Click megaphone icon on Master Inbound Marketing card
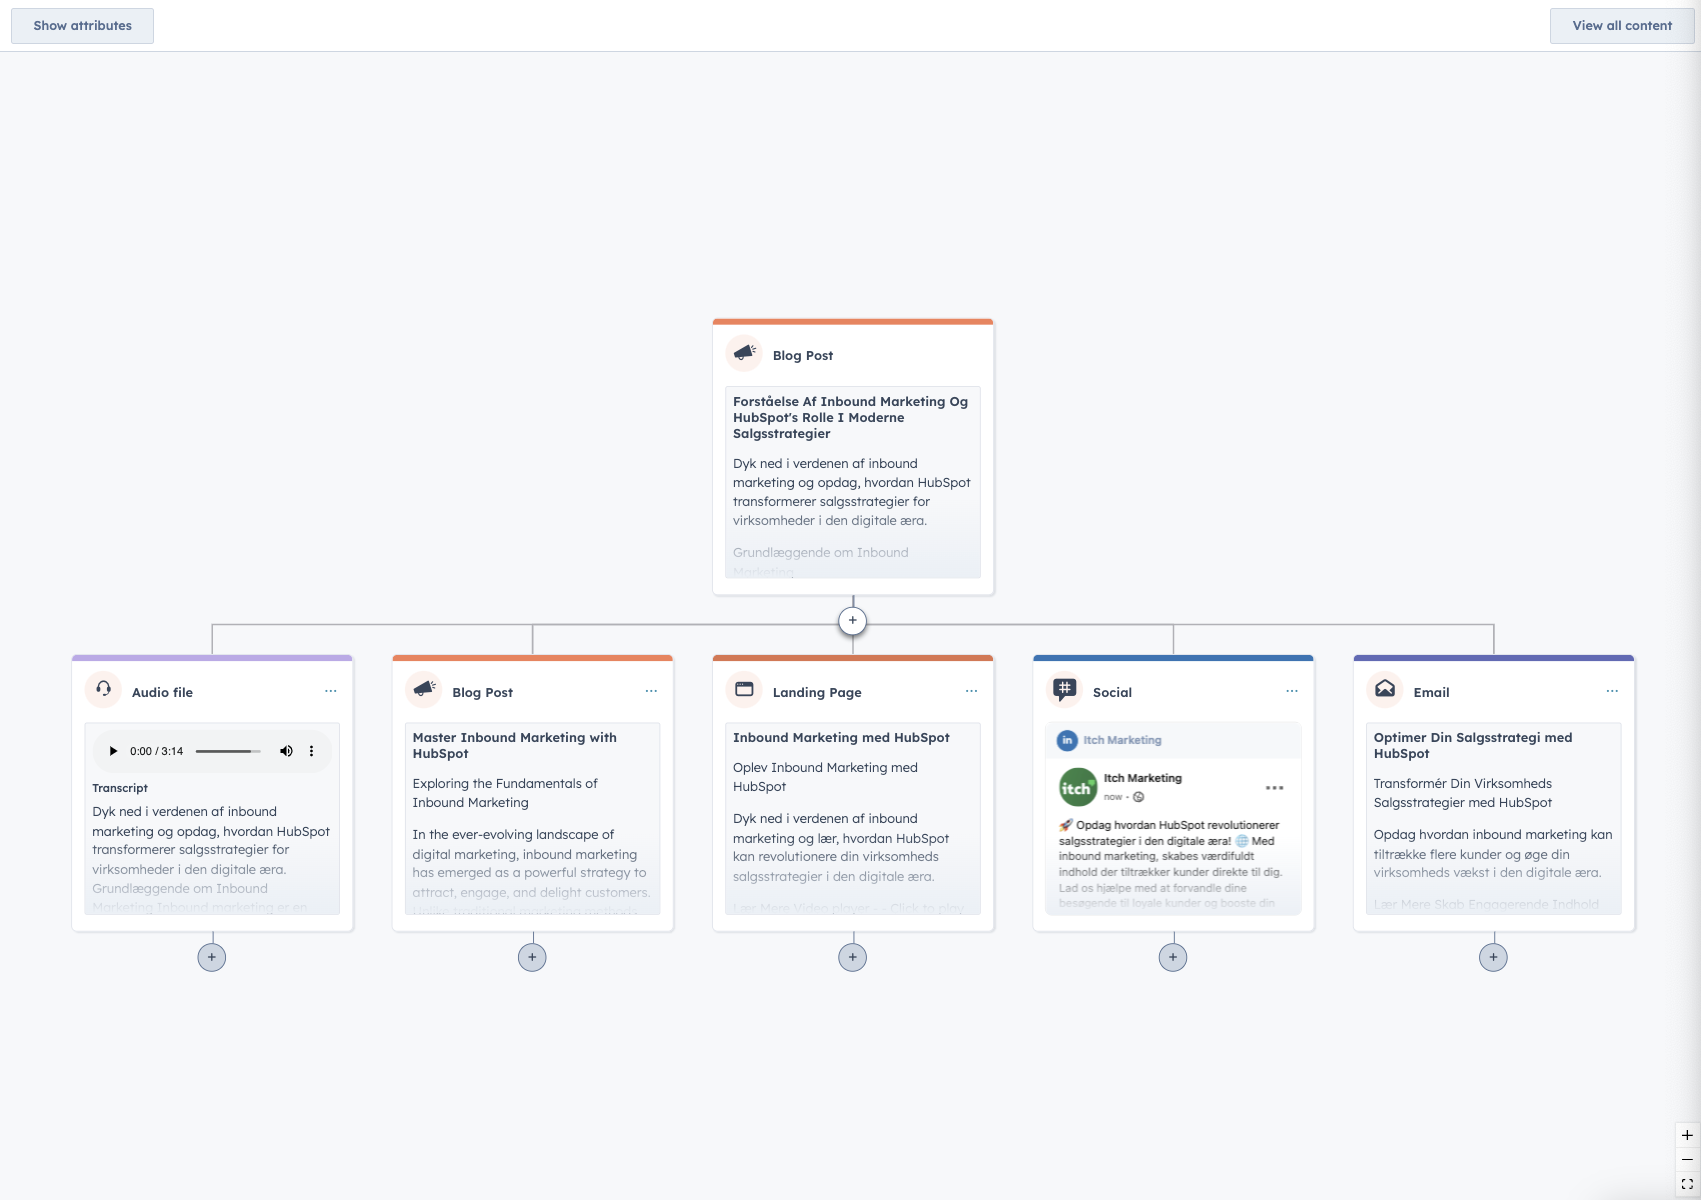 [x=424, y=691]
